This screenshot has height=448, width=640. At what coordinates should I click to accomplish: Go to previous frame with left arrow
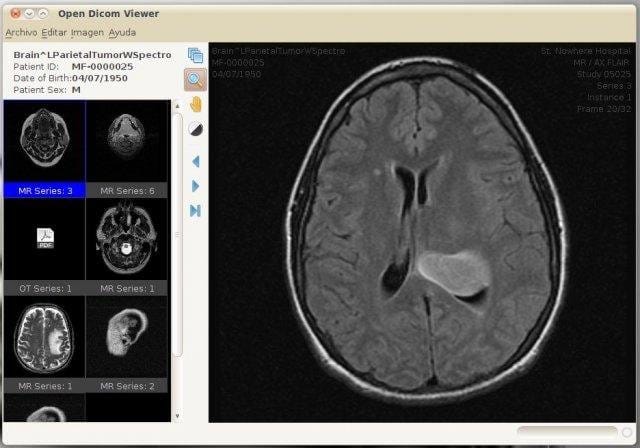tap(195, 161)
